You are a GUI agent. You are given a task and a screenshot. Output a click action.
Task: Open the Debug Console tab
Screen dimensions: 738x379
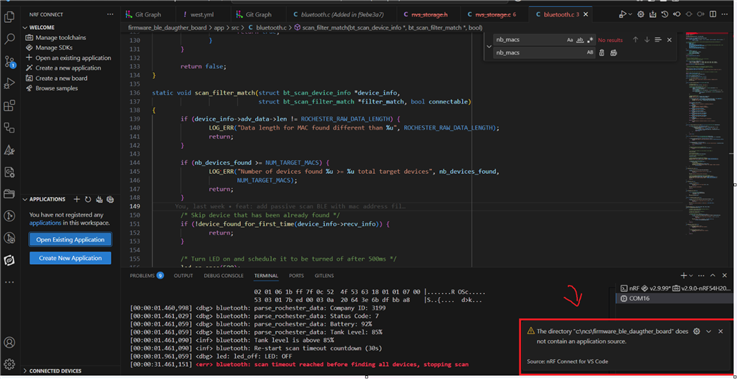click(x=224, y=275)
